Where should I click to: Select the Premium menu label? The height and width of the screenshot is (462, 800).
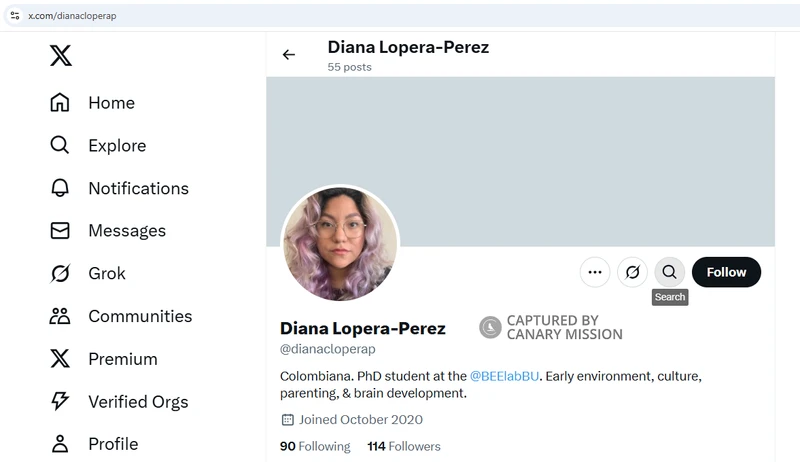pos(123,359)
